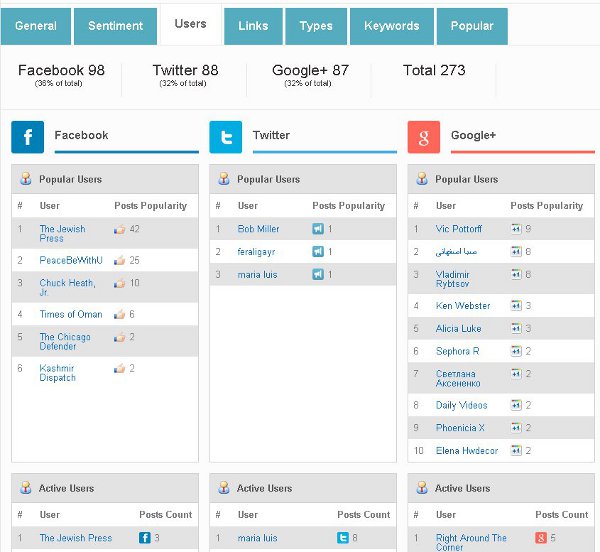Click Google+ Popular Users person icon
The image size is (600, 552).
[422, 179]
